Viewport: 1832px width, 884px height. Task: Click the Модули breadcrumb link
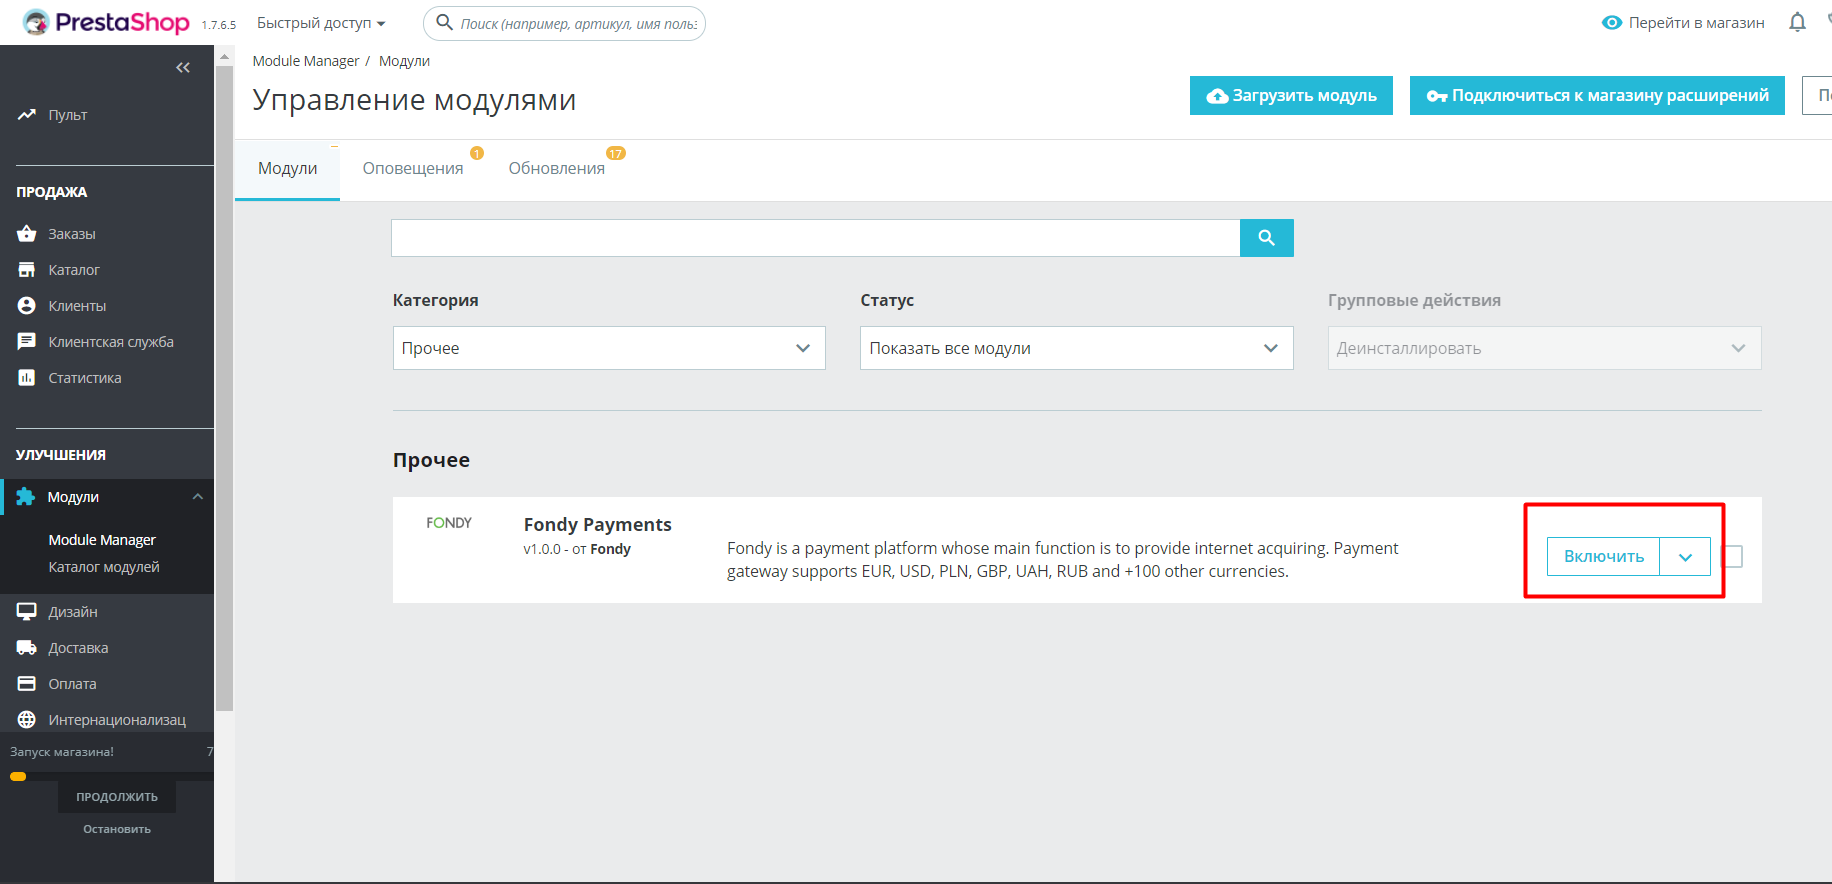[404, 61]
